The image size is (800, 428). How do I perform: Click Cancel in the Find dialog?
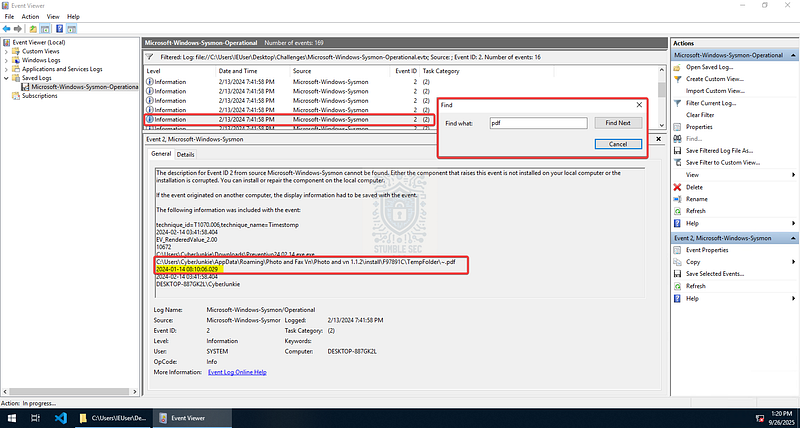[x=618, y=144]
